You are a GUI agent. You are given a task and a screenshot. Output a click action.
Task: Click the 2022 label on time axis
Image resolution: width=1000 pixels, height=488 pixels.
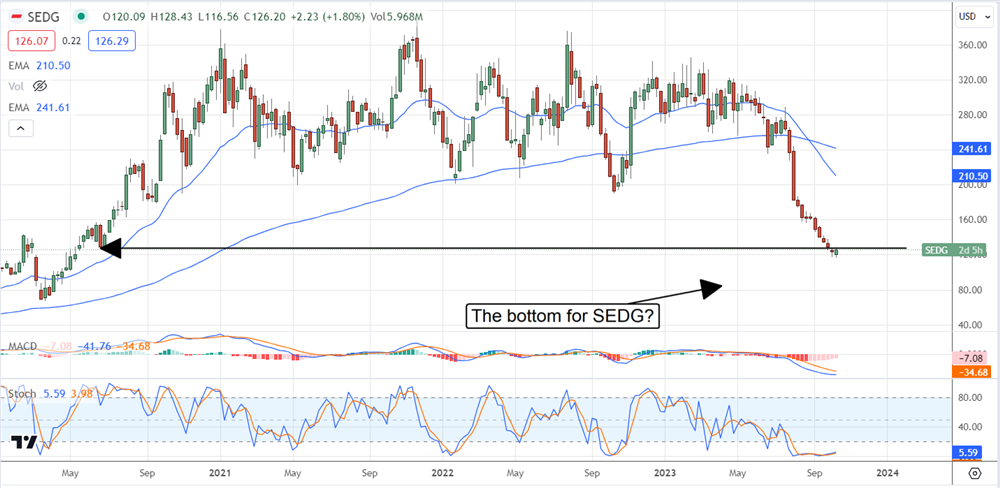tap(443, 473)
